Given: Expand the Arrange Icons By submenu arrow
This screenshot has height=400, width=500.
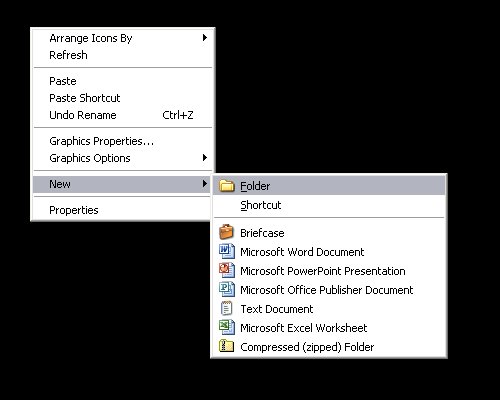Looking at the screenshot, I should (x=205, y=38).
